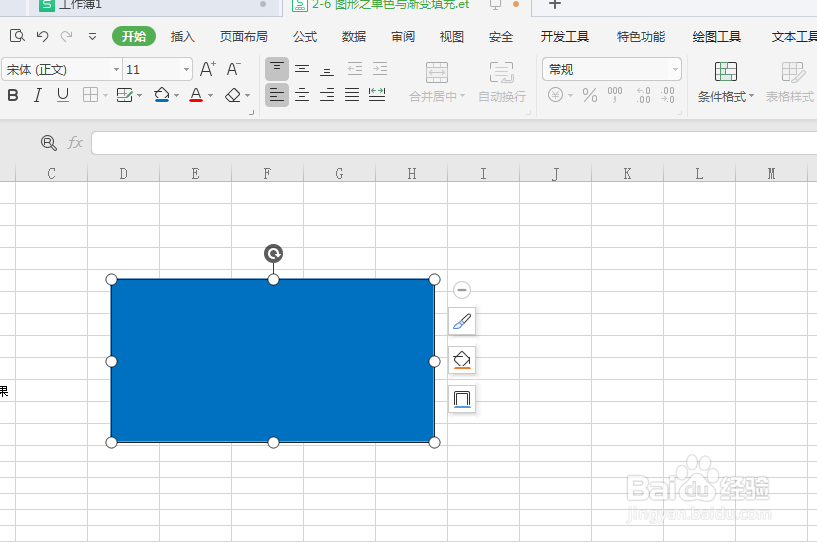This screenshot has height=542, width=817.
Task: Open the 公式 tab
Action: pos(305,36)
